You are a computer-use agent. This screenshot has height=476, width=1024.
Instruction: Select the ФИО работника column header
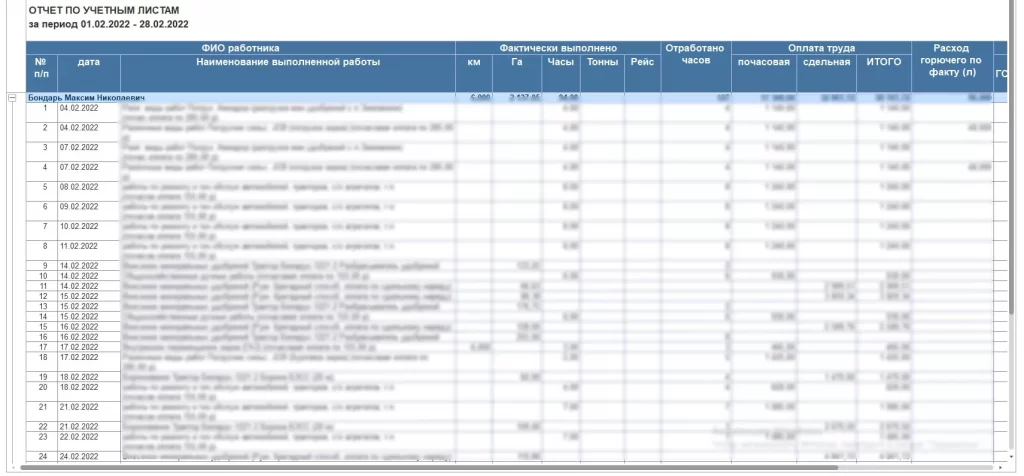240,48
